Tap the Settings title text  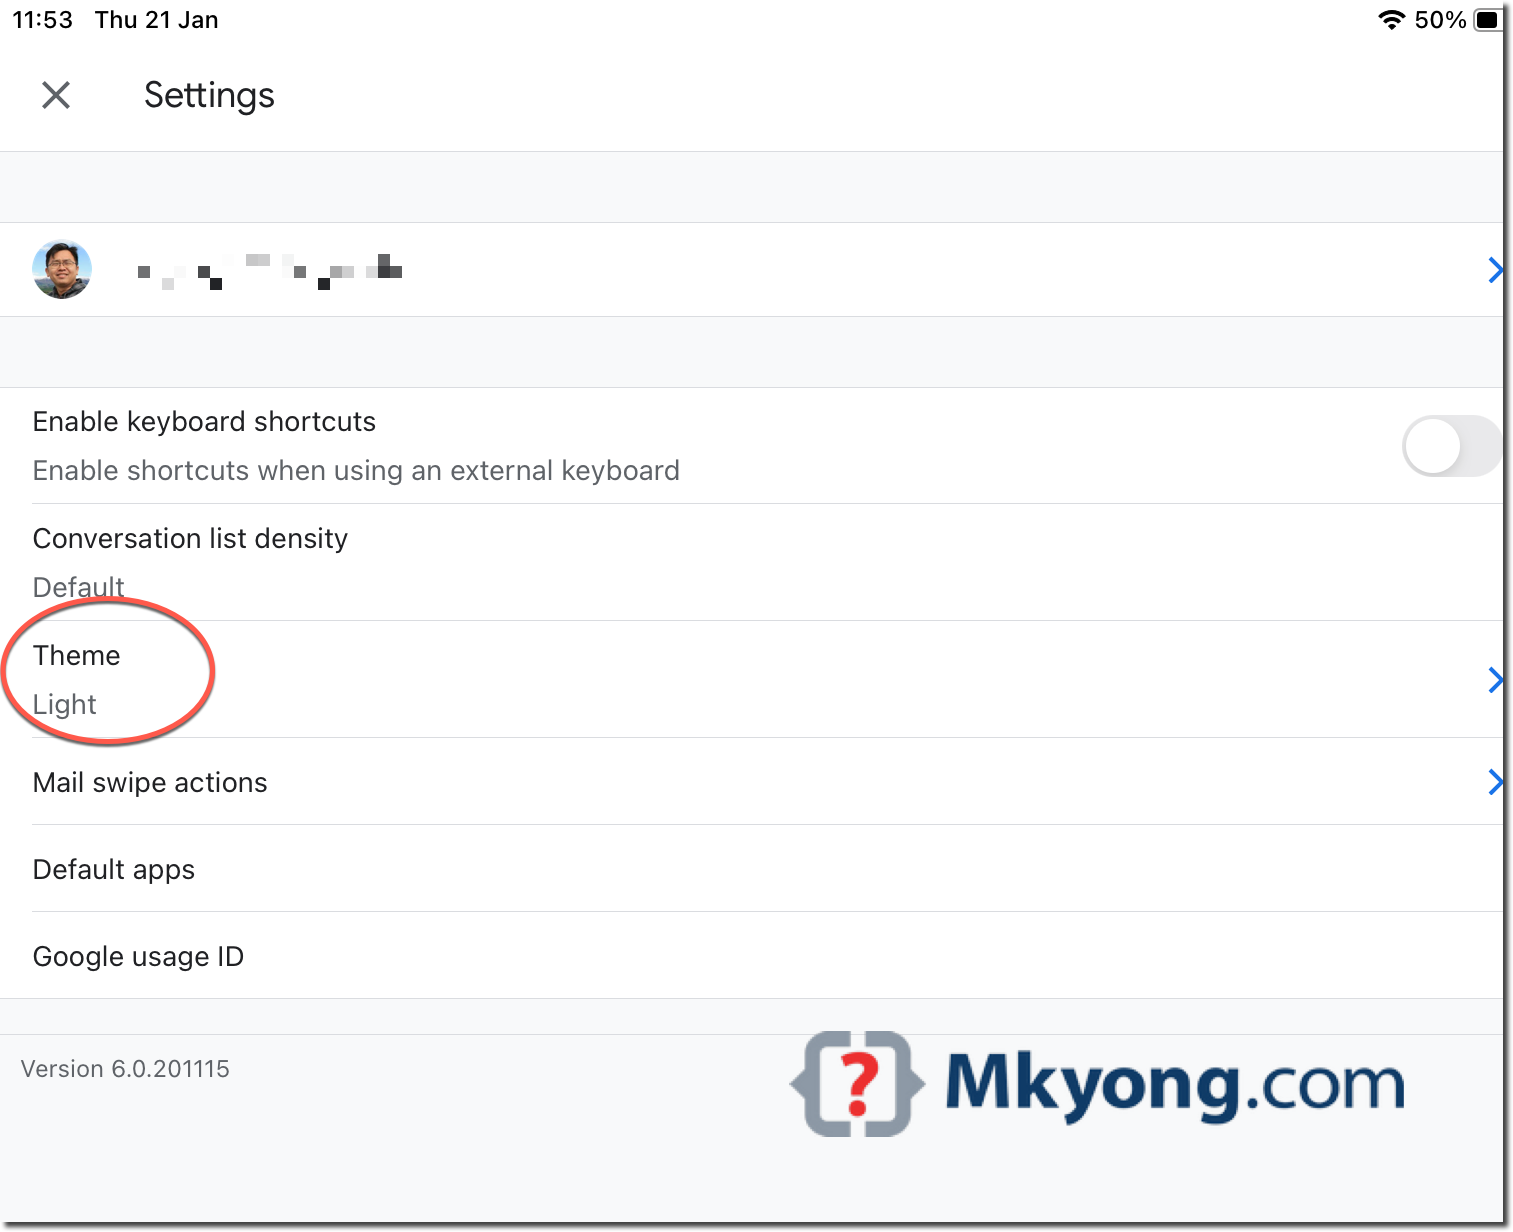point(209,96)
